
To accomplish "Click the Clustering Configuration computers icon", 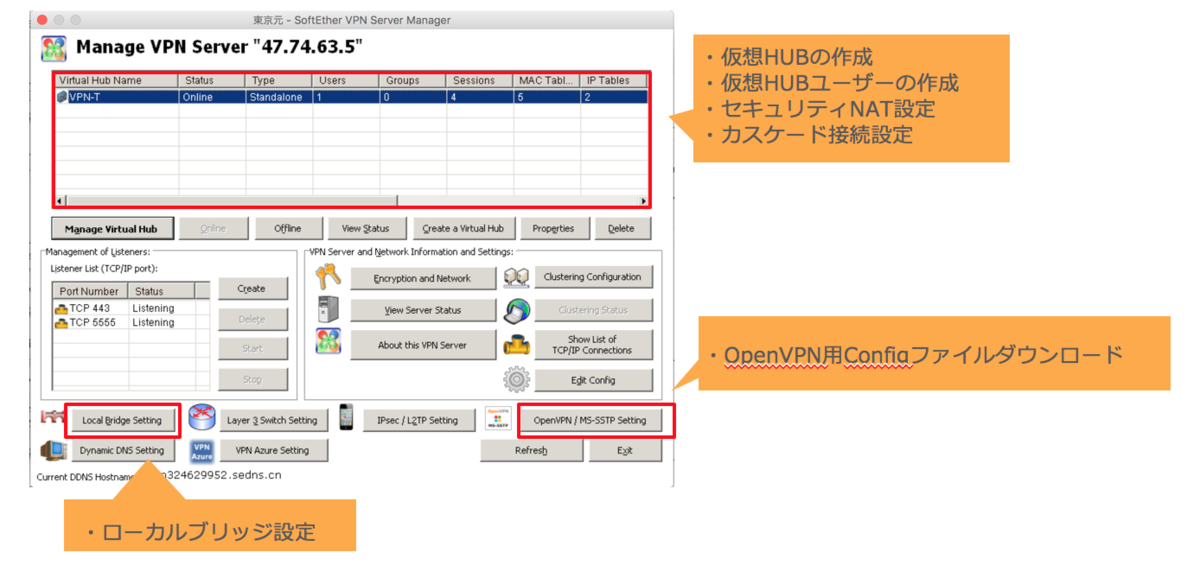I will tap(516, 277).
